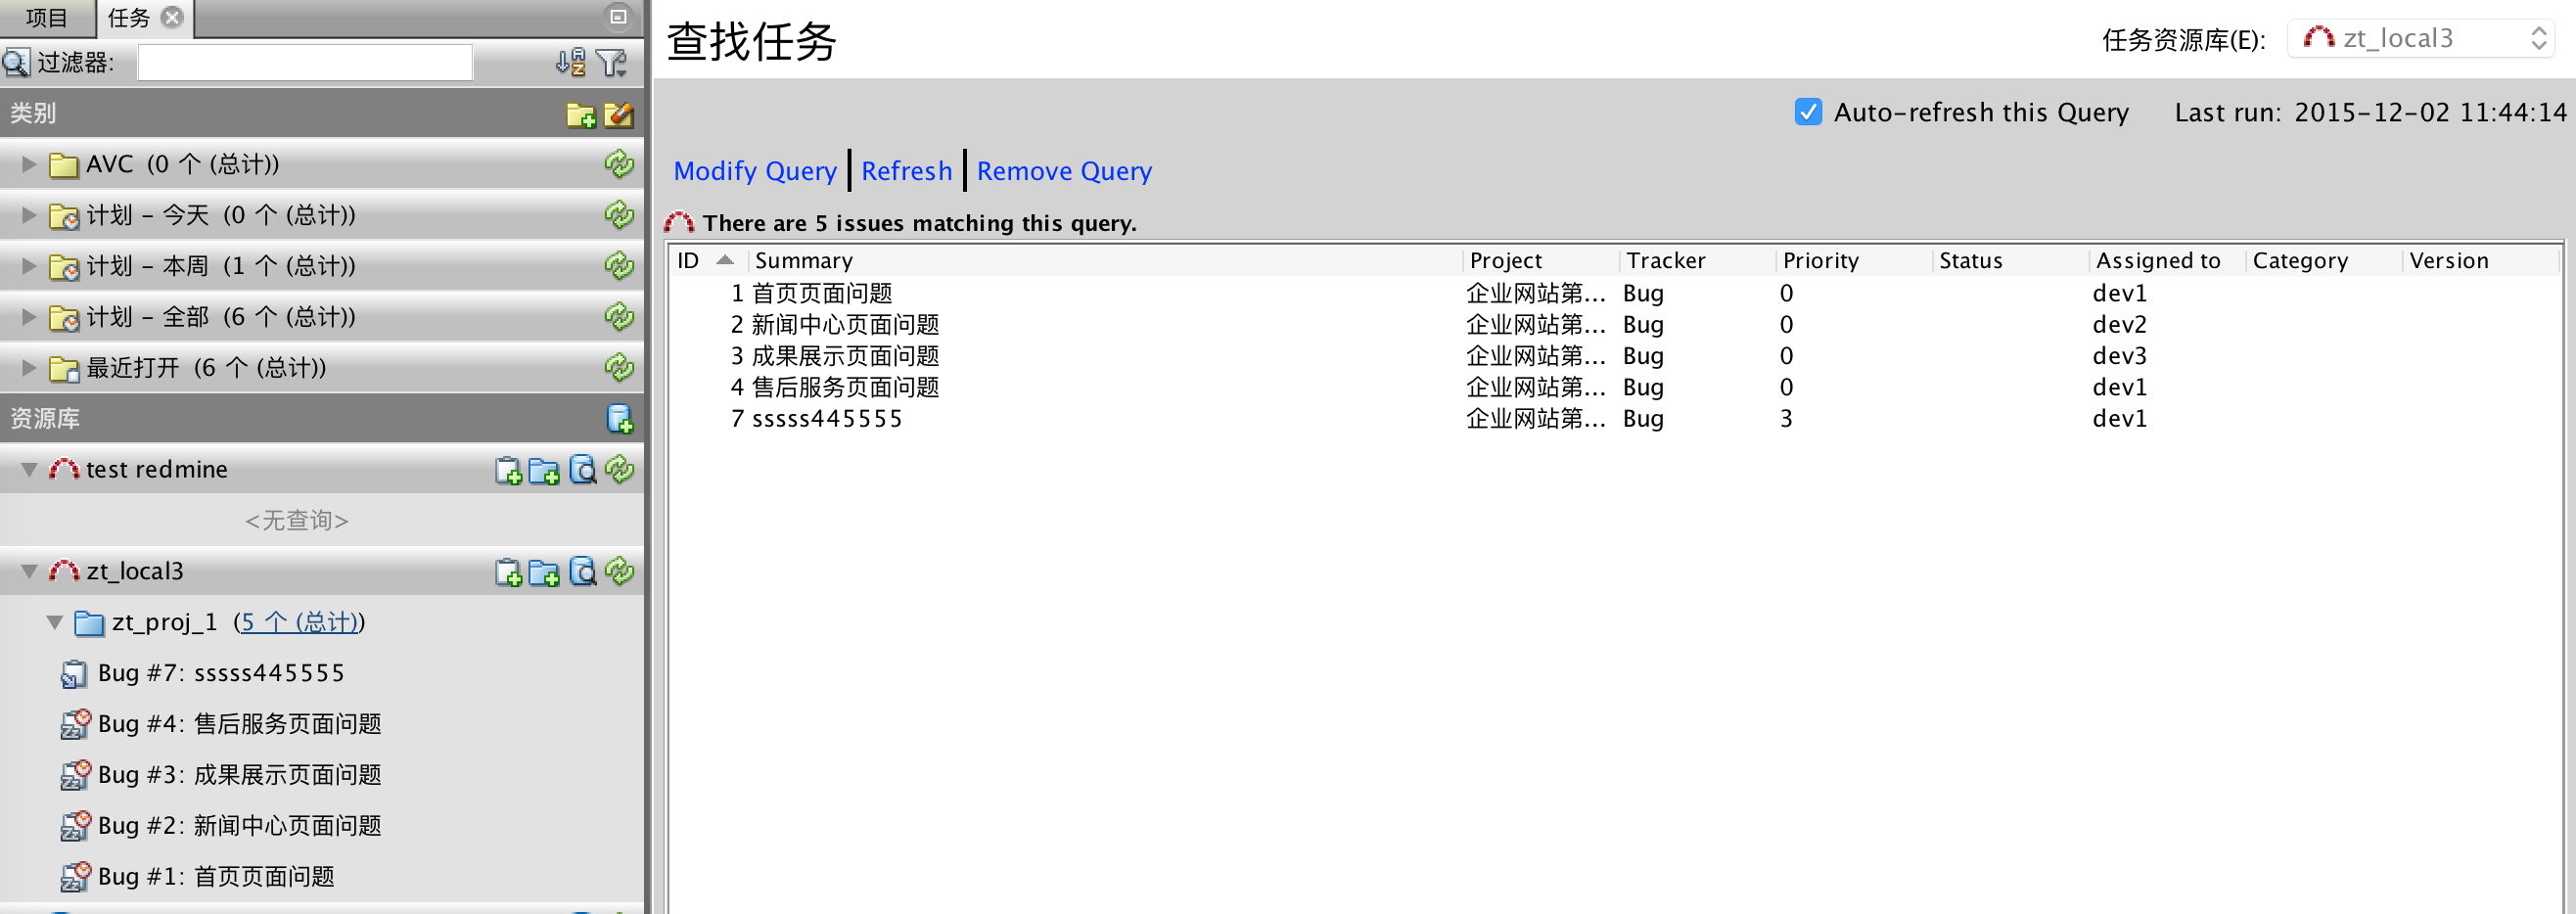
Task: Click Modify Query link
Action: point(755,171)
